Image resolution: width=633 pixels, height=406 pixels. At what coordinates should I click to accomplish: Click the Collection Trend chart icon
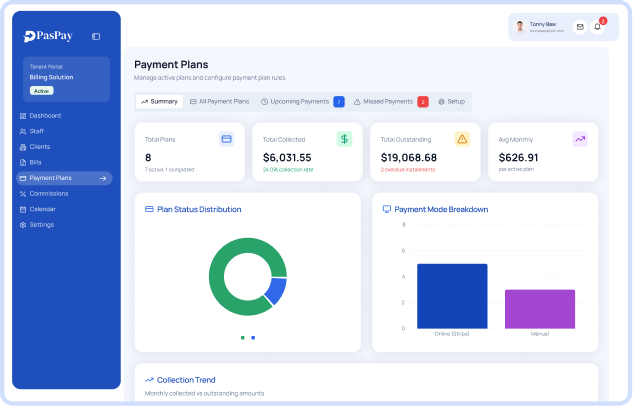pos(149,380)
